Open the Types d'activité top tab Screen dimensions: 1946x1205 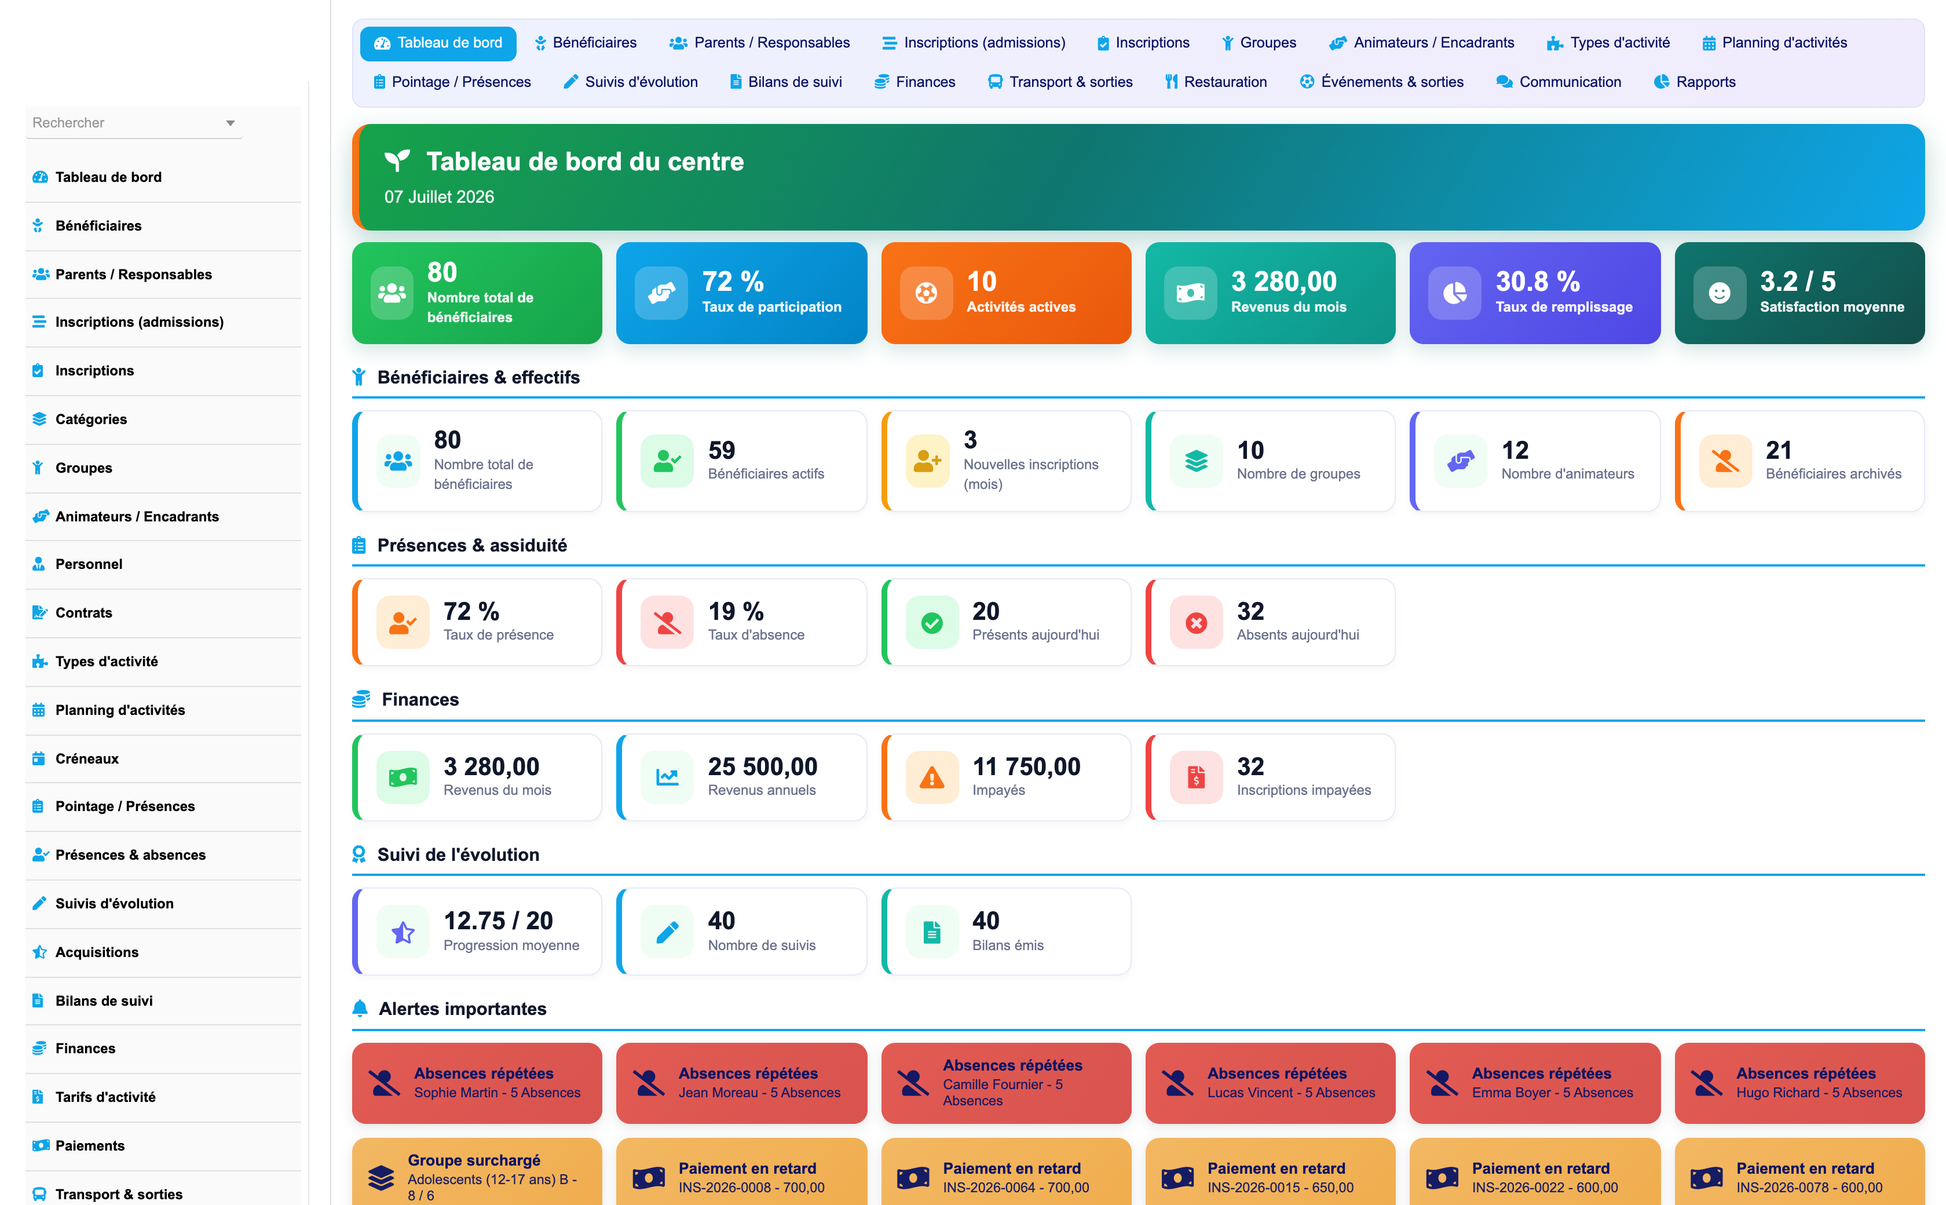(x=1608, y=43)
